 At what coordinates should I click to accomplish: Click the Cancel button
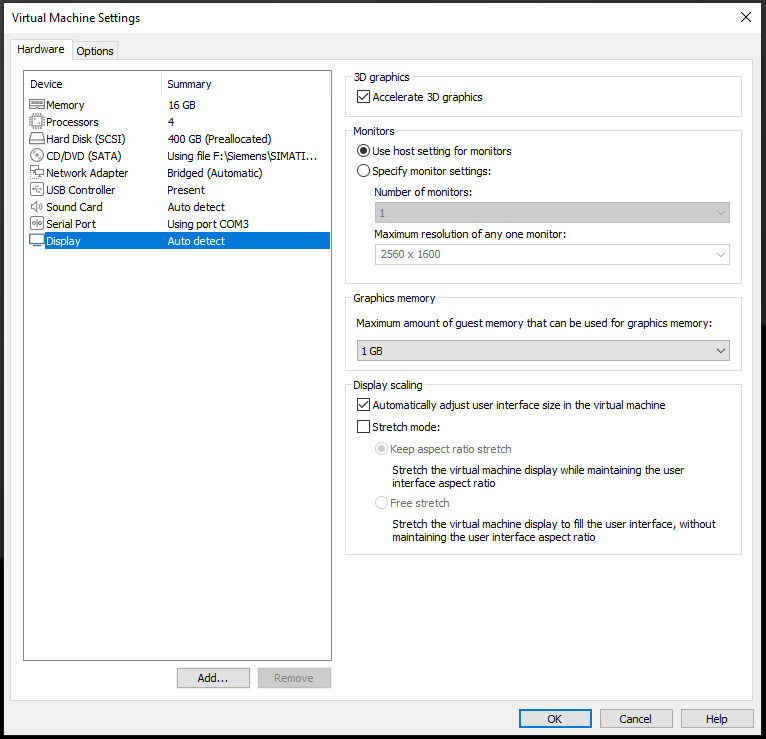(x=636, y=718)
